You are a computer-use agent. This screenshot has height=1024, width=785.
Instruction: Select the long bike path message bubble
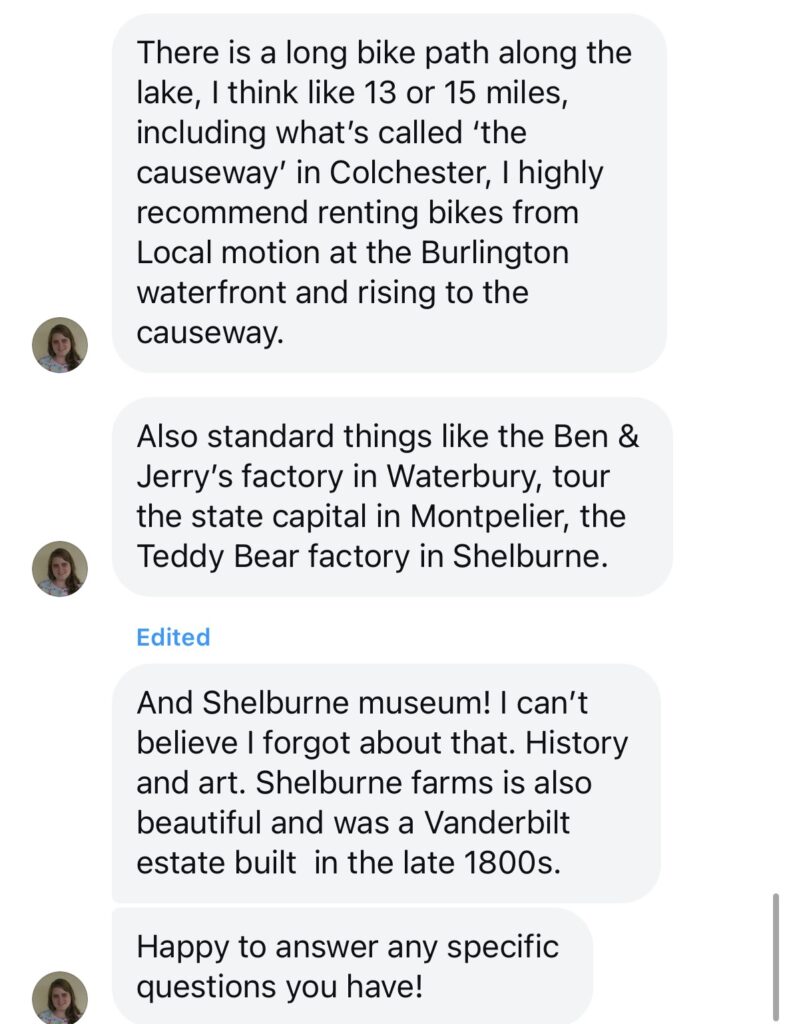click(388, 192)
